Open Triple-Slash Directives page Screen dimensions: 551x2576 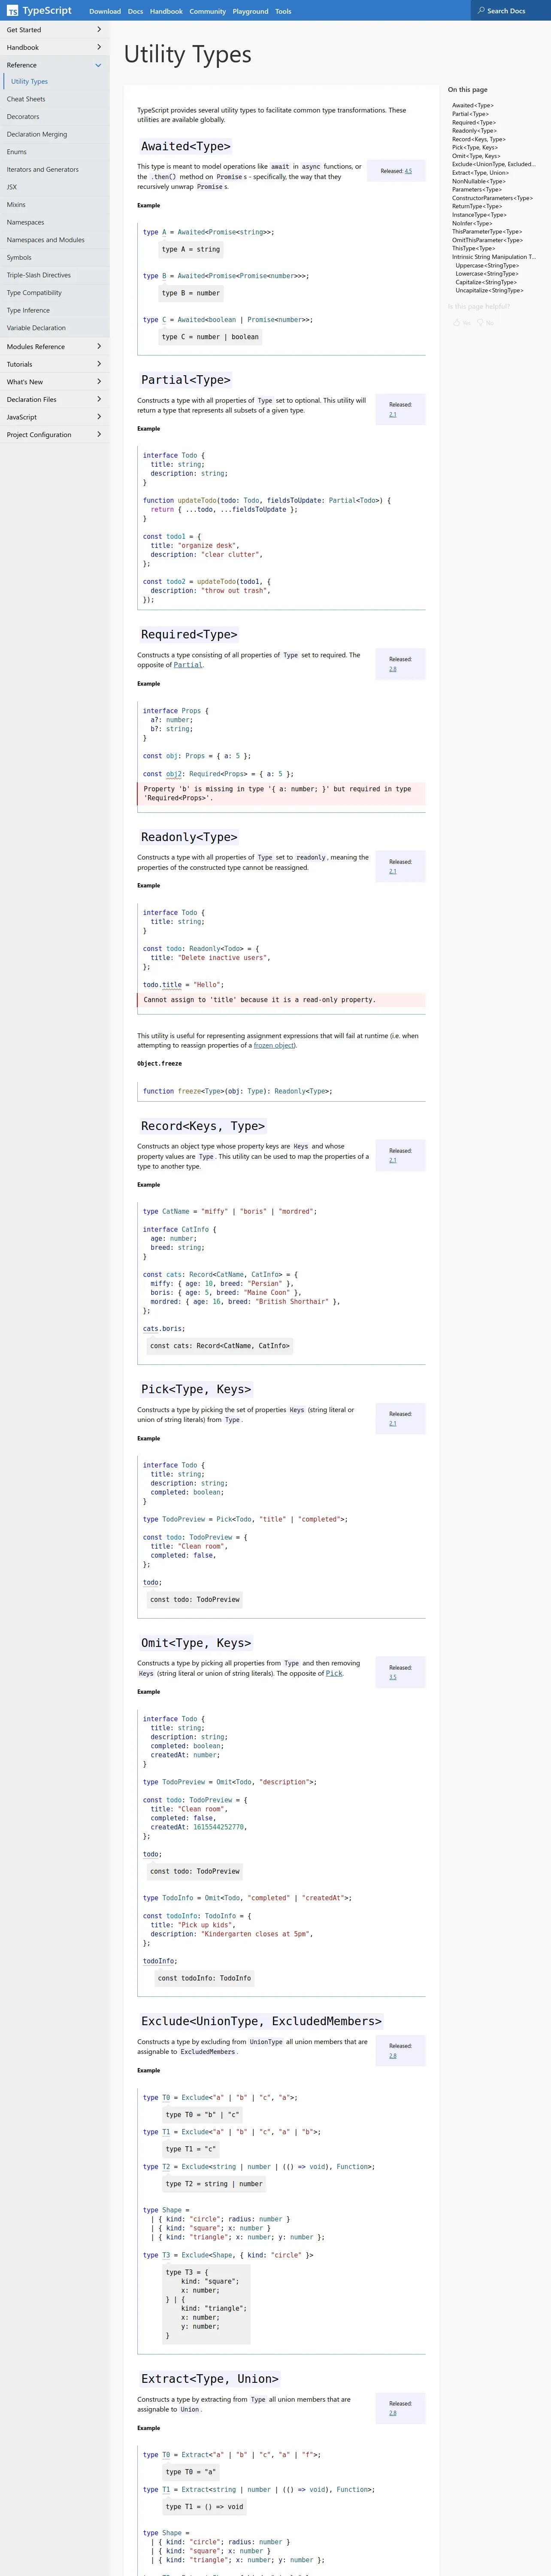[54, 275]
